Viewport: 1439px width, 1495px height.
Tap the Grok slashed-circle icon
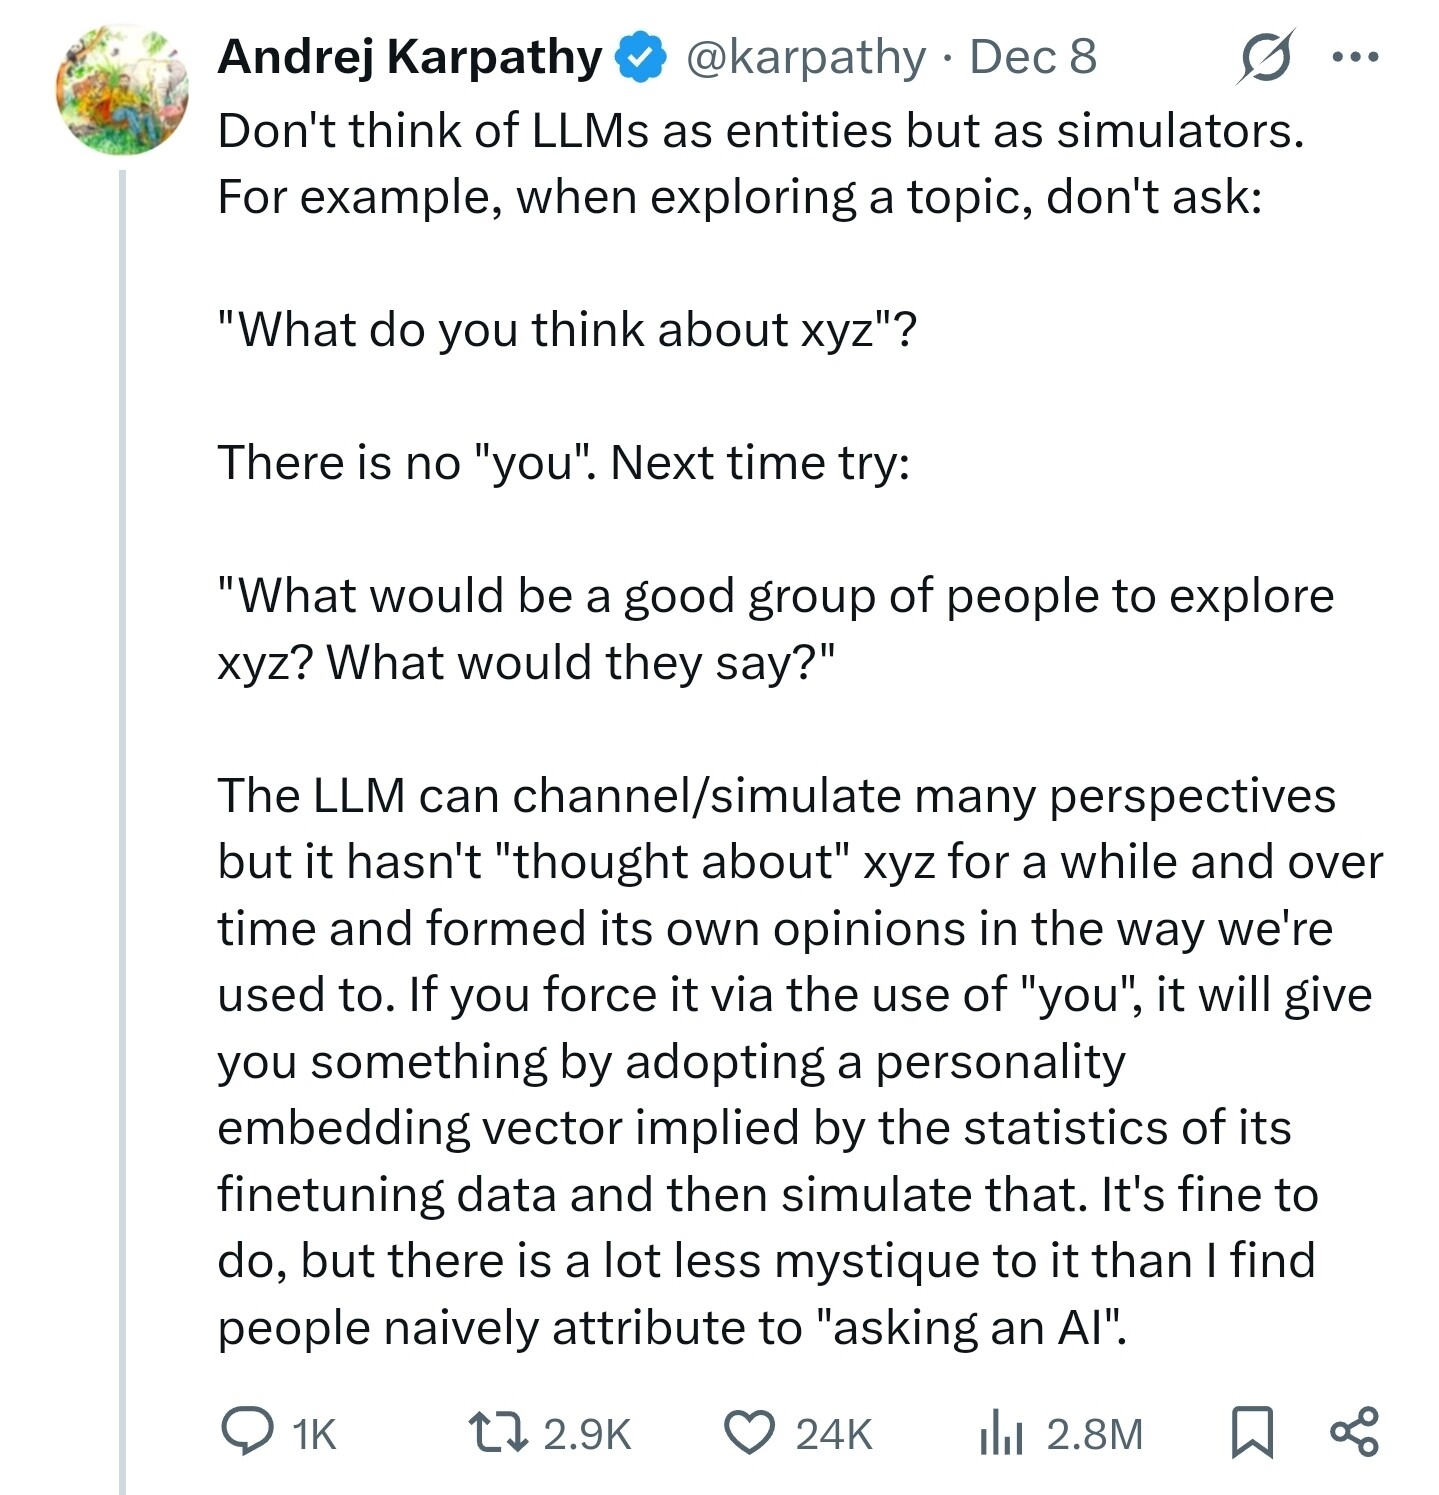[x=1264, y=57]
